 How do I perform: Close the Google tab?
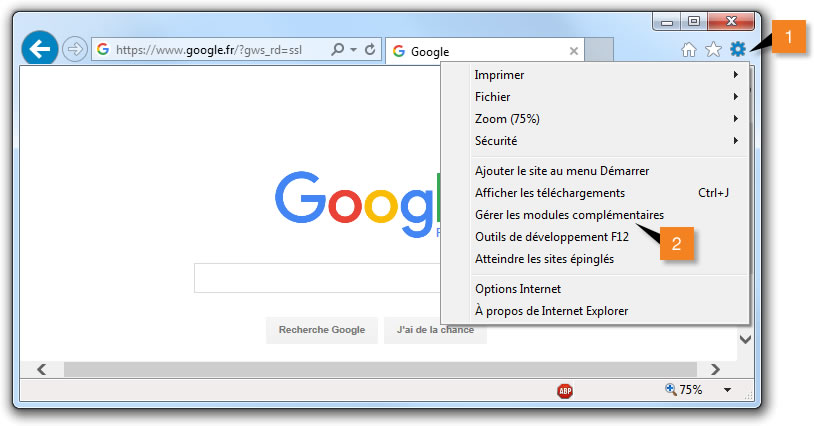[x=573, y=51]
